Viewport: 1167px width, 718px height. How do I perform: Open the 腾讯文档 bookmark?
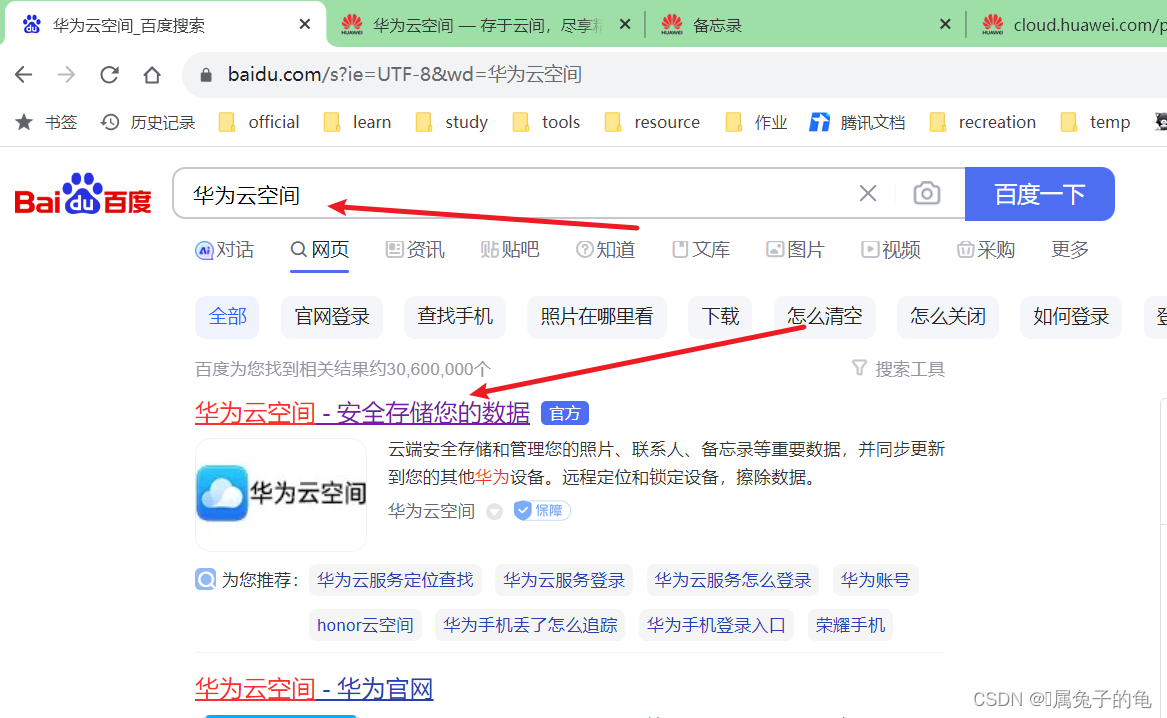tap(857, 122)
